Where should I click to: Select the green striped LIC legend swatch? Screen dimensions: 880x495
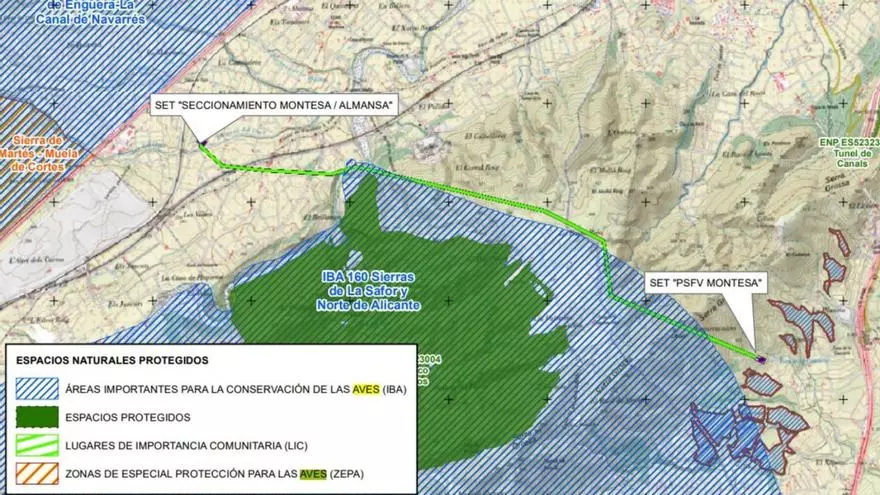coord(37,444)
